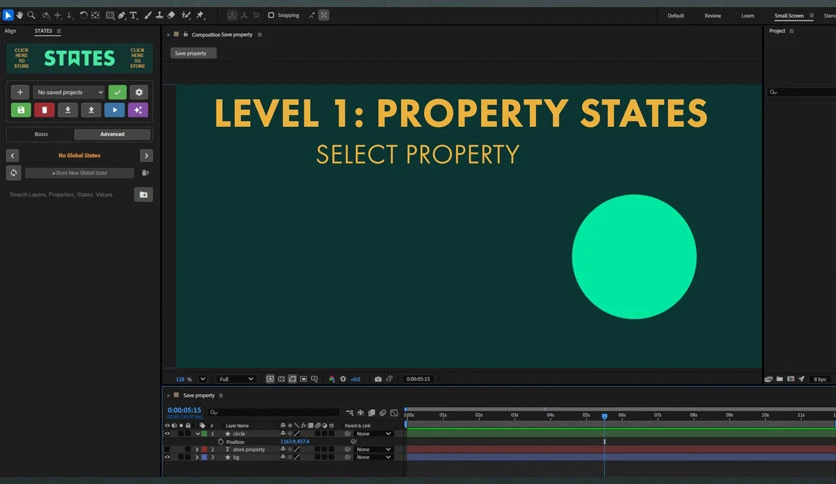836x484 pixels.
Task: Click Store New Global State button
Action: (79, 173)
